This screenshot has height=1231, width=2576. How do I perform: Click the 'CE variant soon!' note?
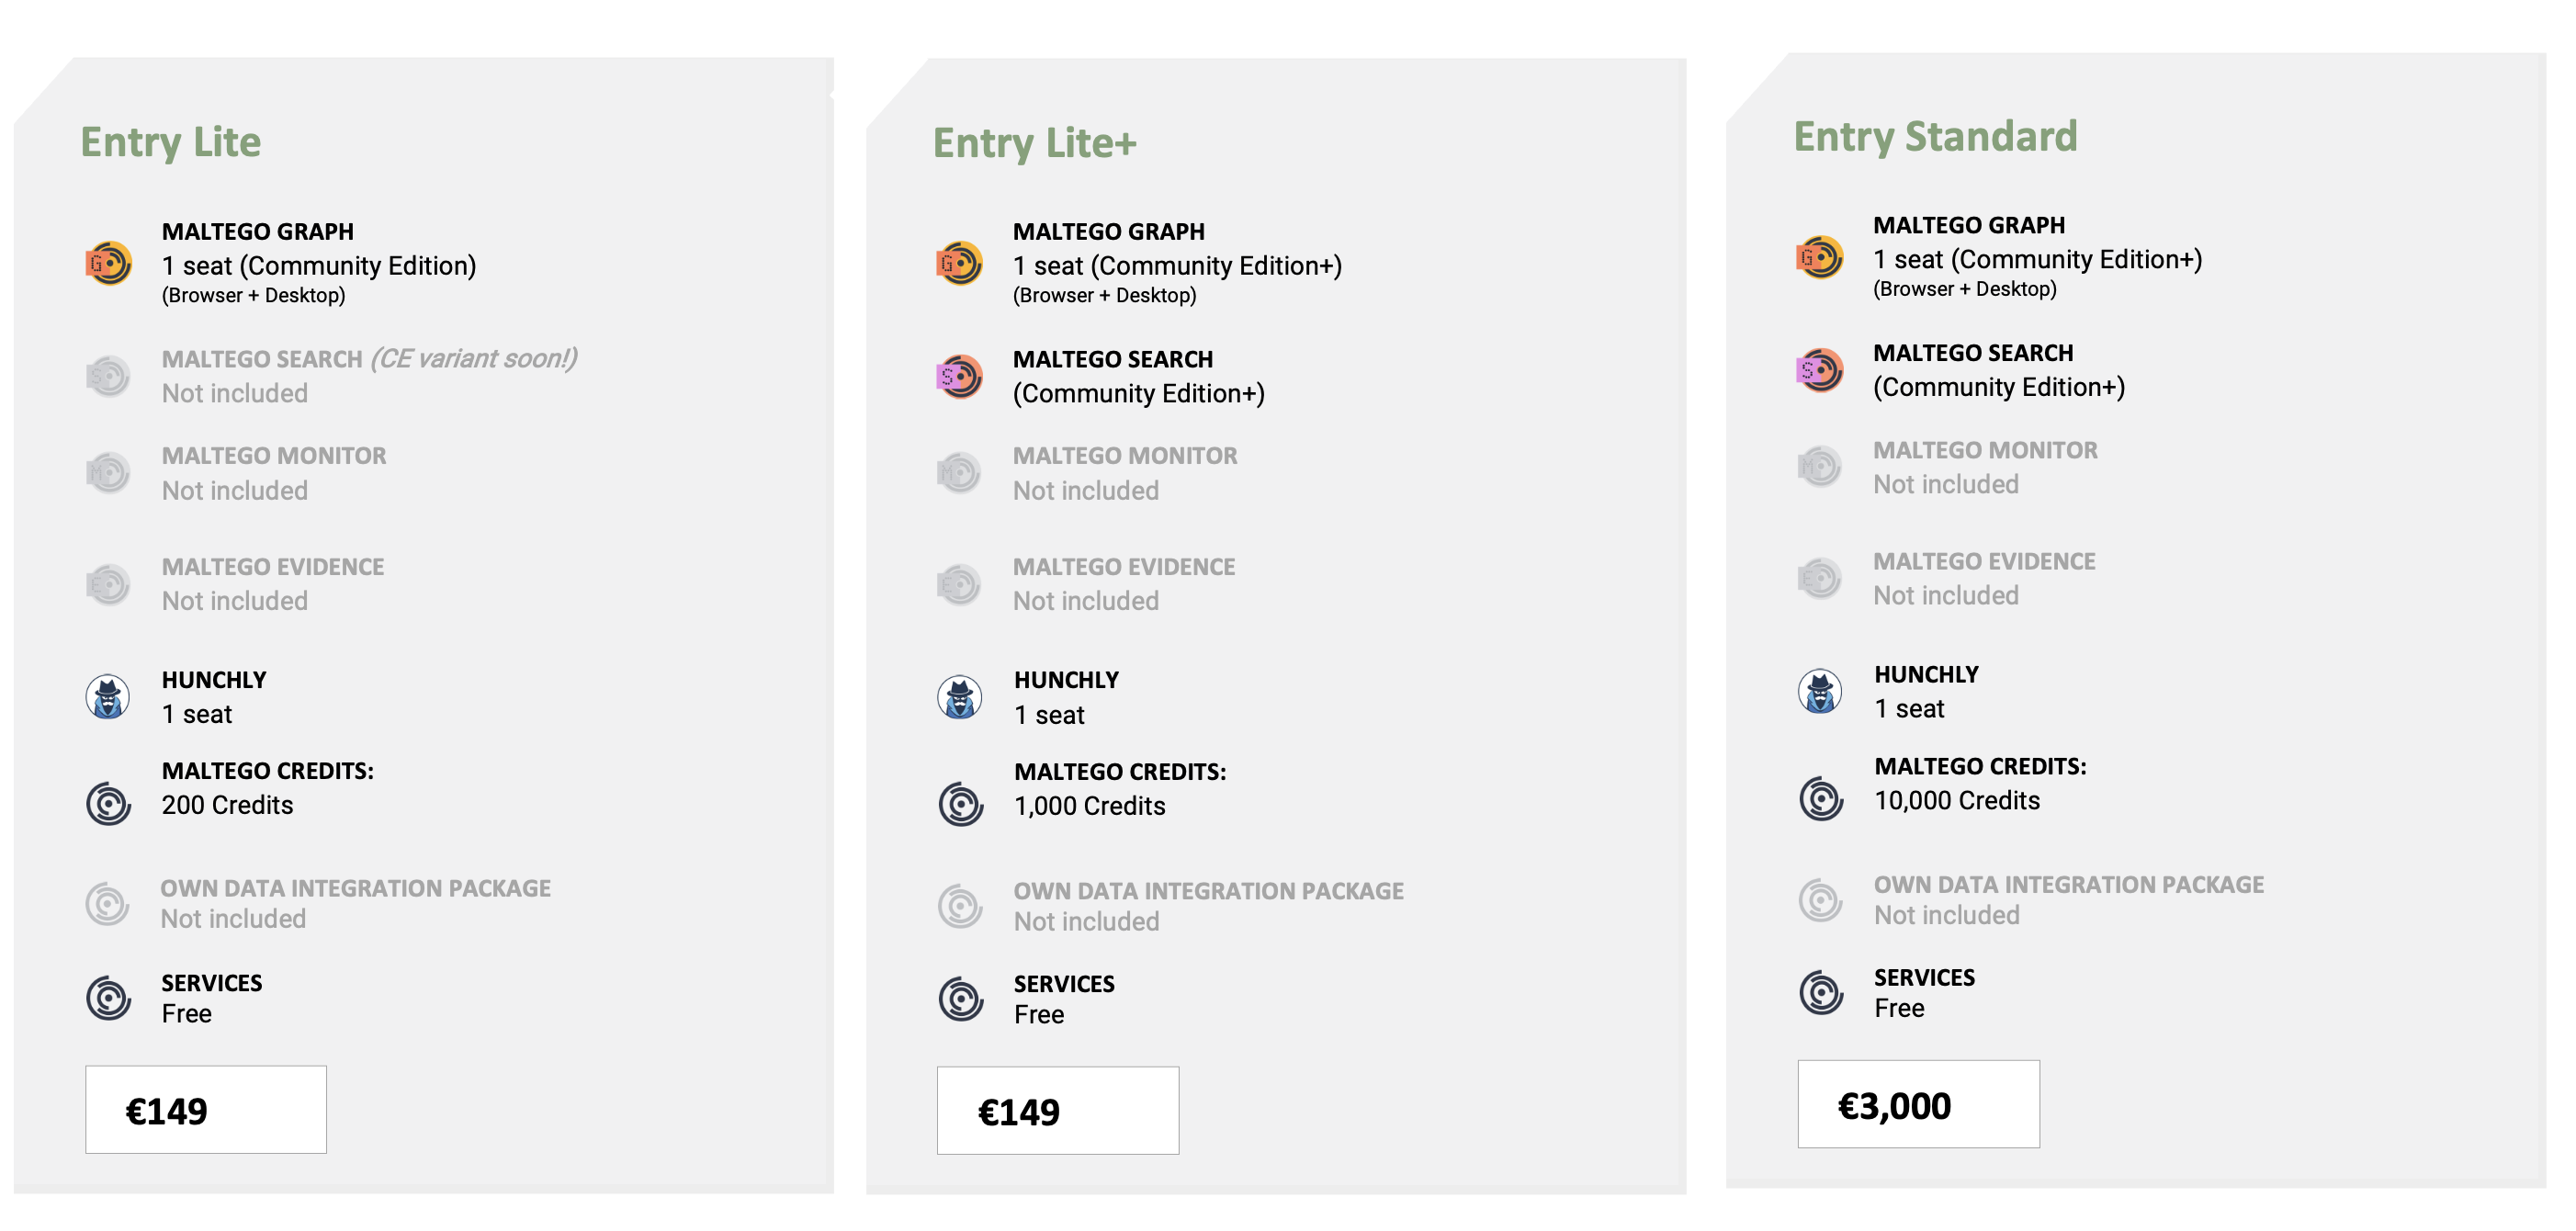473,358
